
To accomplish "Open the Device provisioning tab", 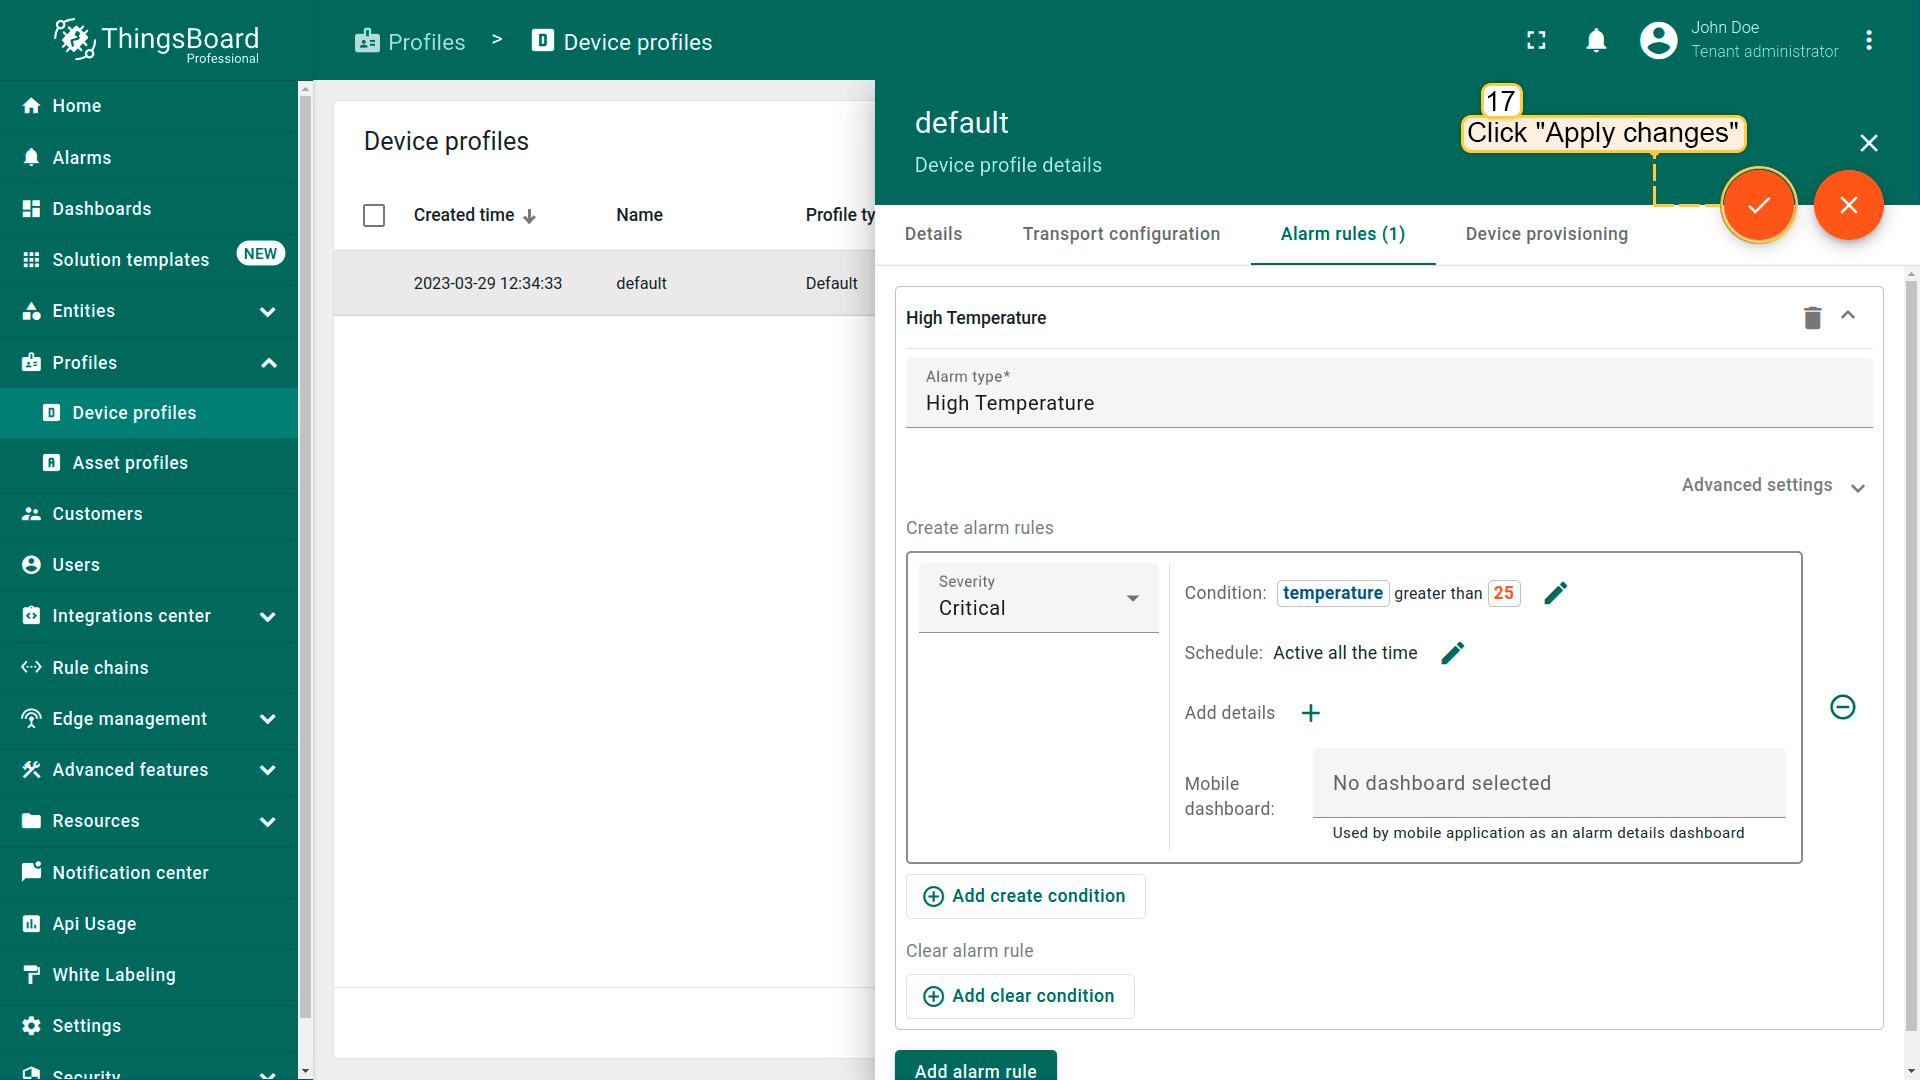I will click(x=1546, y=234).
